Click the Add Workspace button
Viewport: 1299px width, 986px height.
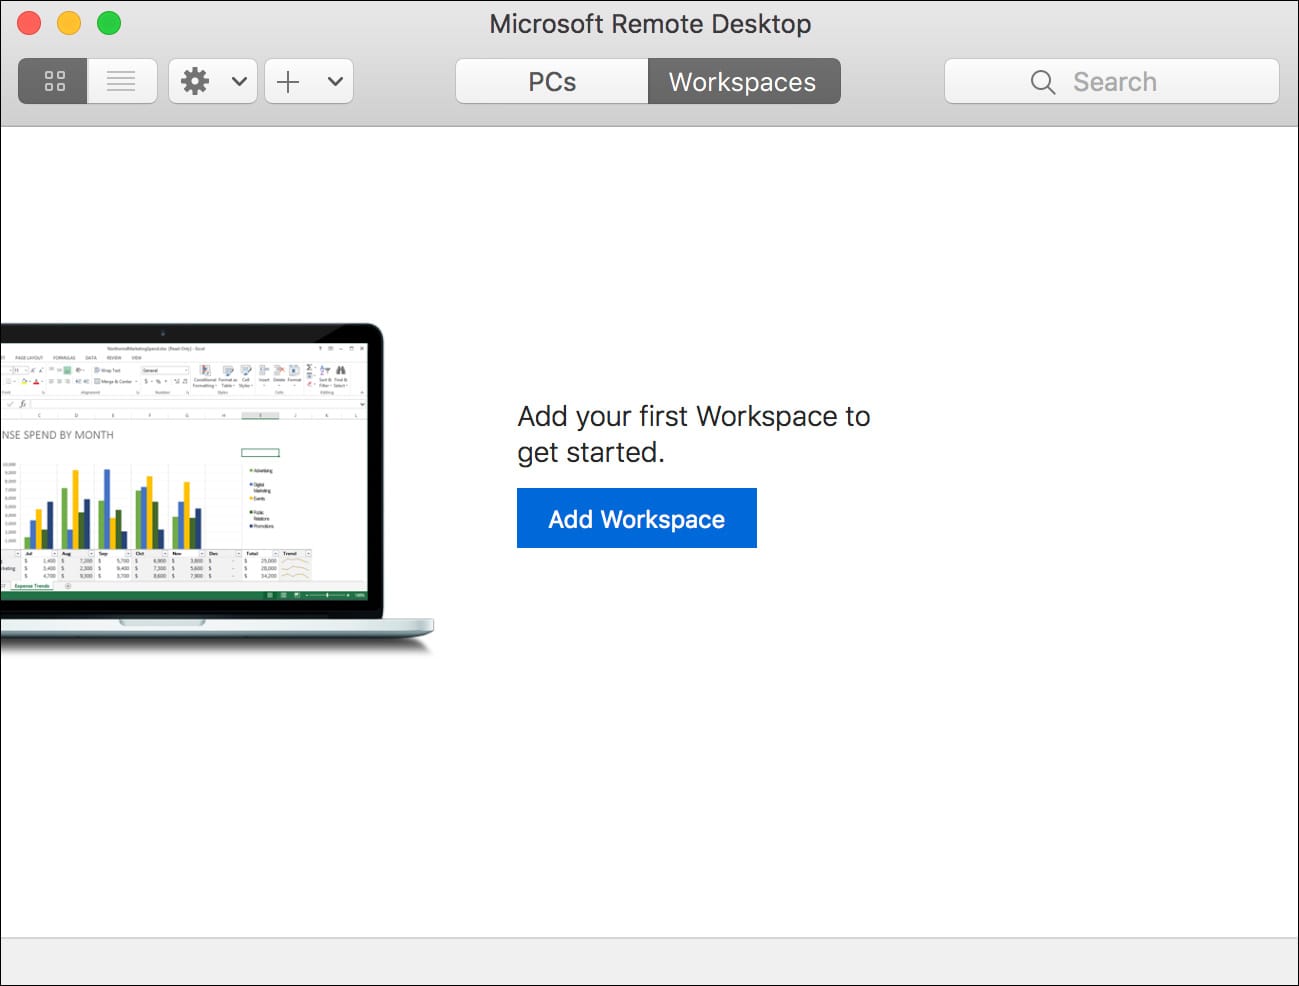pos(637,518)
